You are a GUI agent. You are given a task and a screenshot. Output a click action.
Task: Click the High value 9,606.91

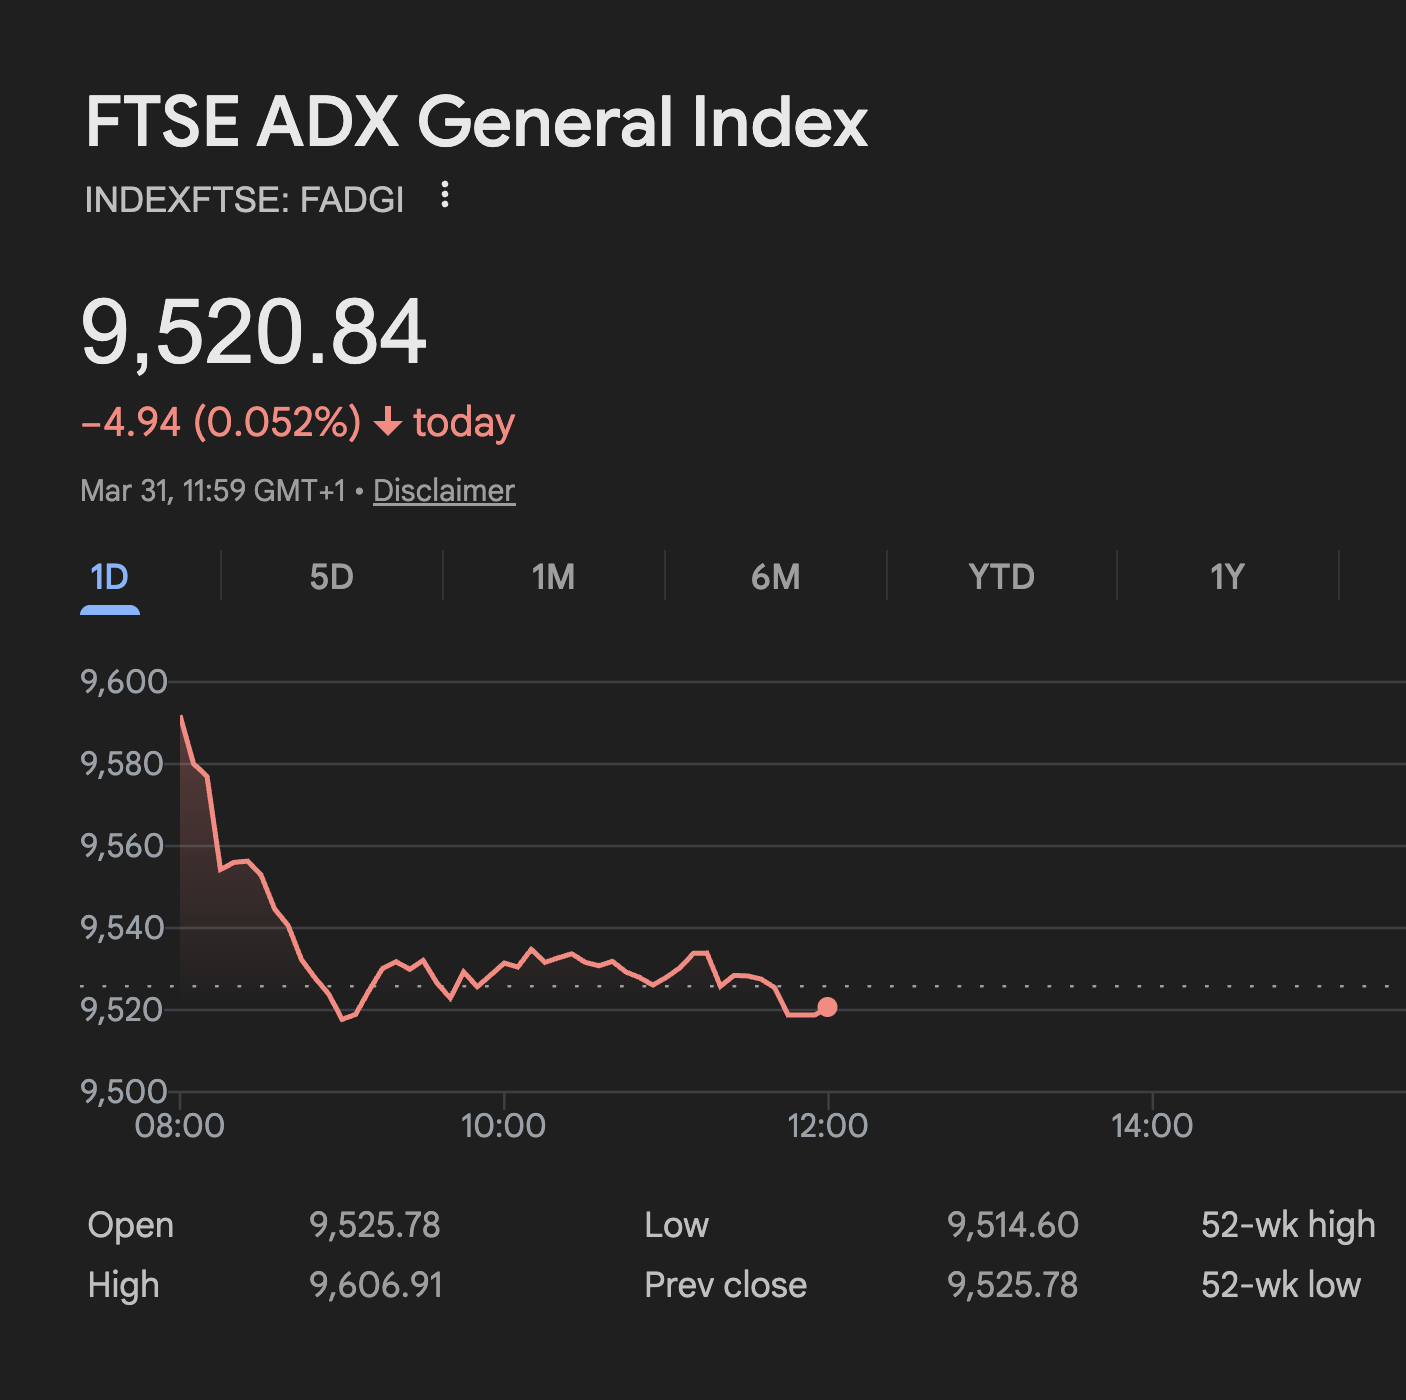pos(376,1285)
